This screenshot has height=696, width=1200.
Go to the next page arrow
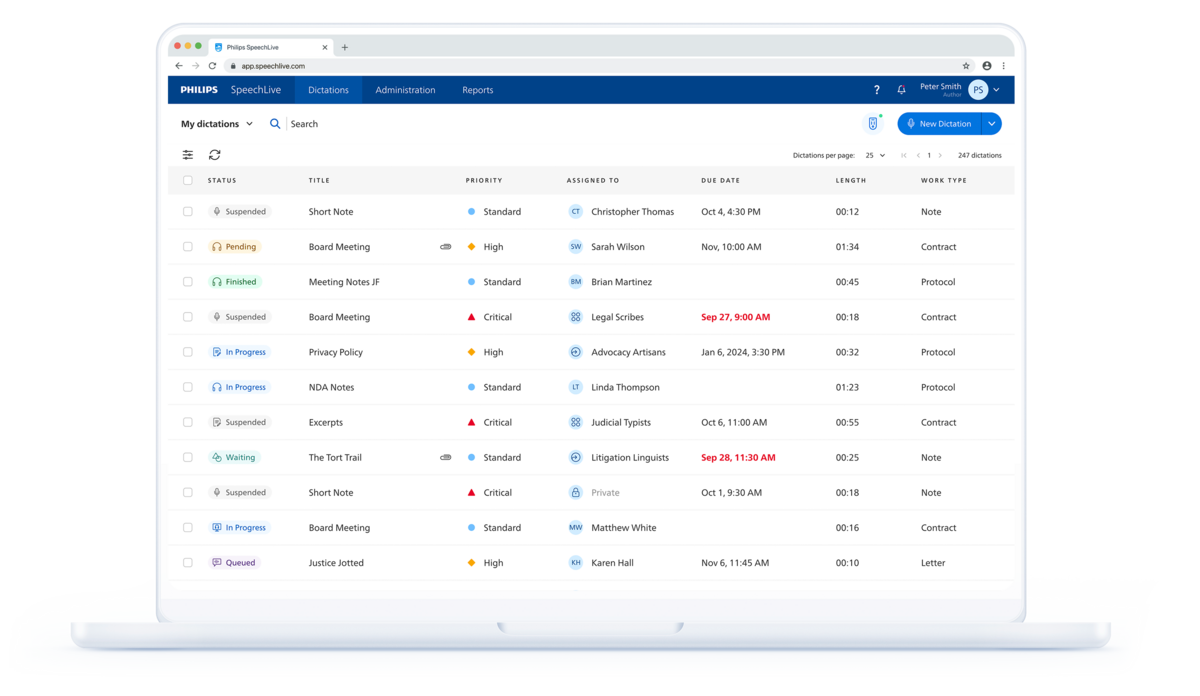(940, 156)
